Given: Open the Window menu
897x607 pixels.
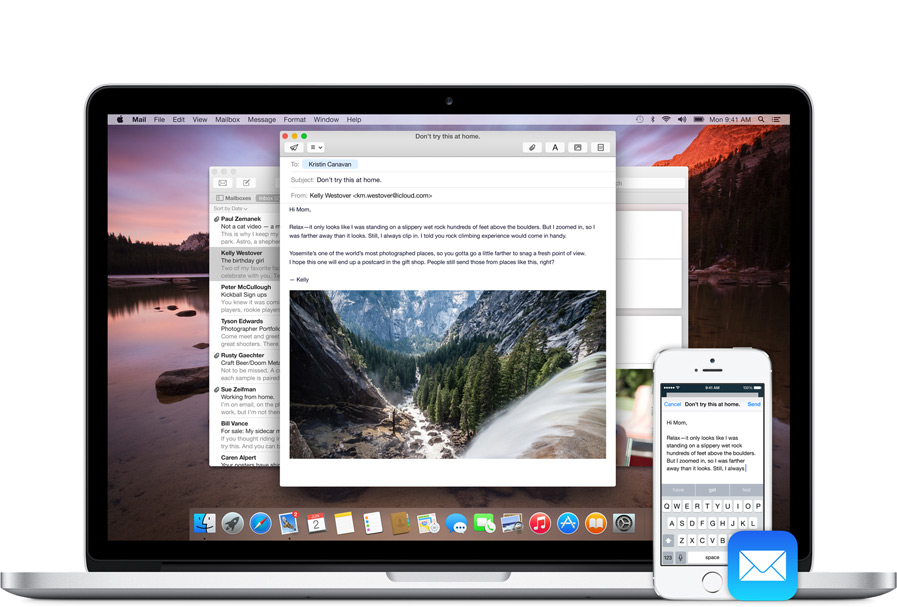Looking at the screenshot, I should pos(326,120).
